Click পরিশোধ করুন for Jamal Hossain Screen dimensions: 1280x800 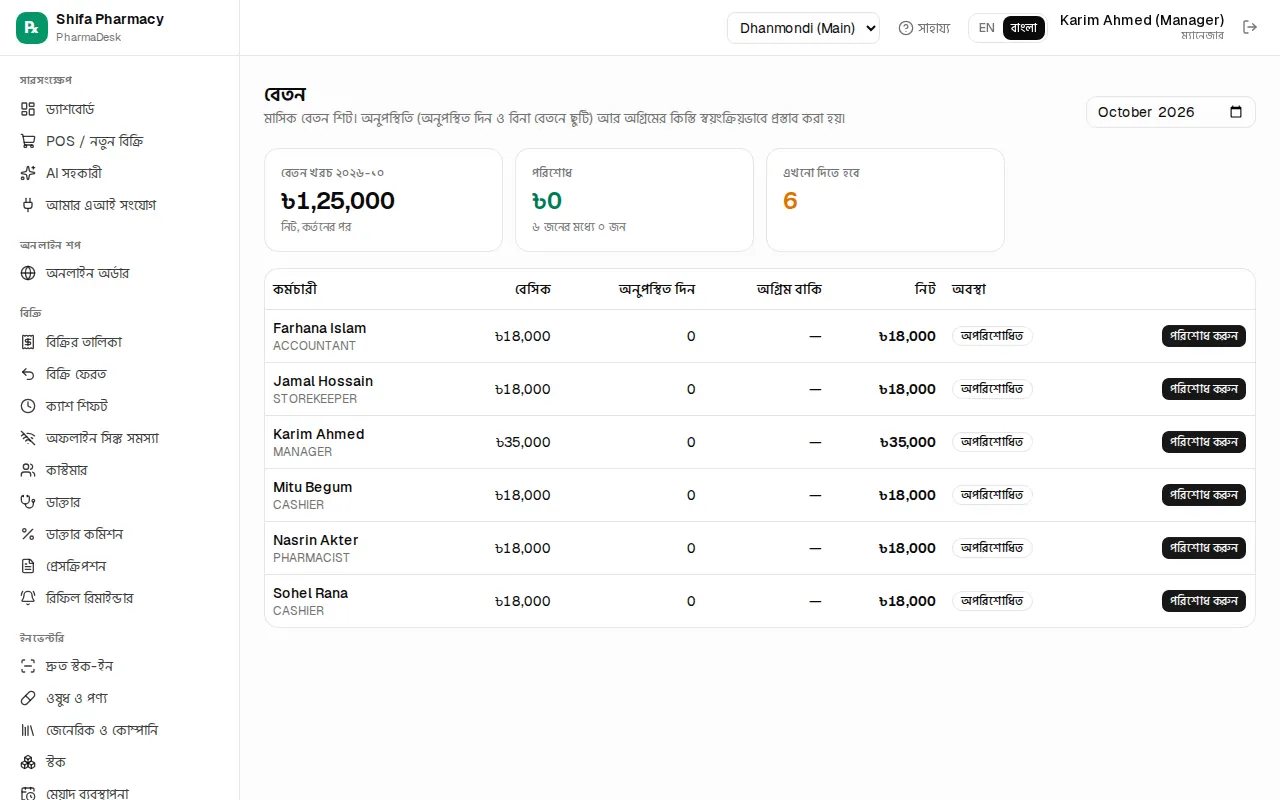coord(1204,389)
